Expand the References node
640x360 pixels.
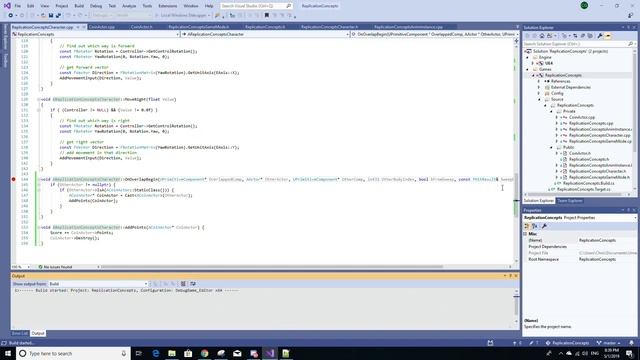(x=539, y=81)
